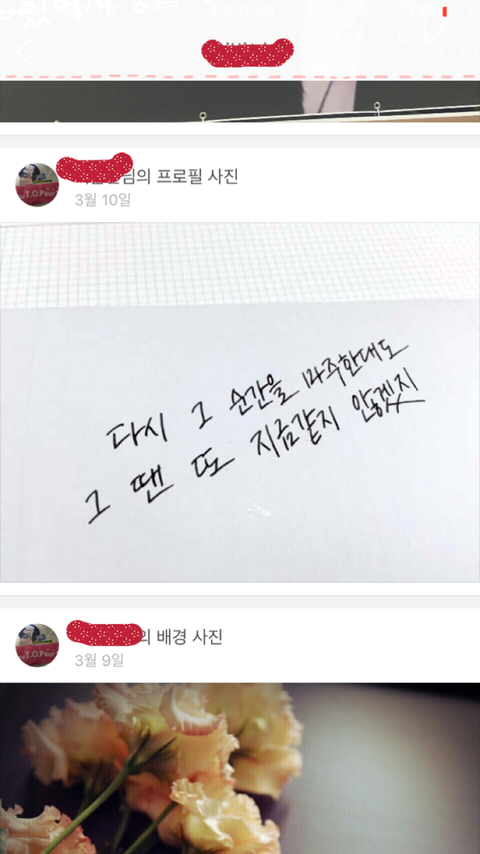Screen dimensions: 480x854
Task: Open the profile avatar on the 3월 10일 post
Action: pos(37,185)
